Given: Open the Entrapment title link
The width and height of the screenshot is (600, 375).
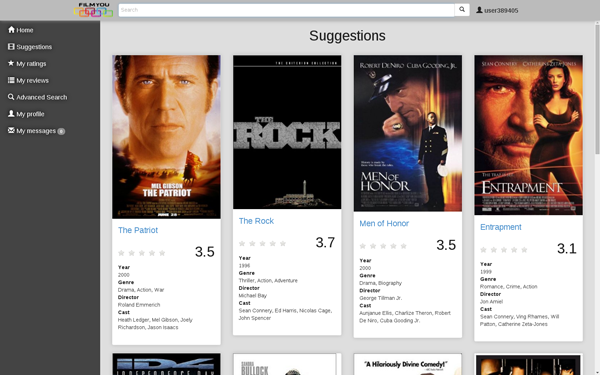Looking at the screenshot, I should point(501,227).
